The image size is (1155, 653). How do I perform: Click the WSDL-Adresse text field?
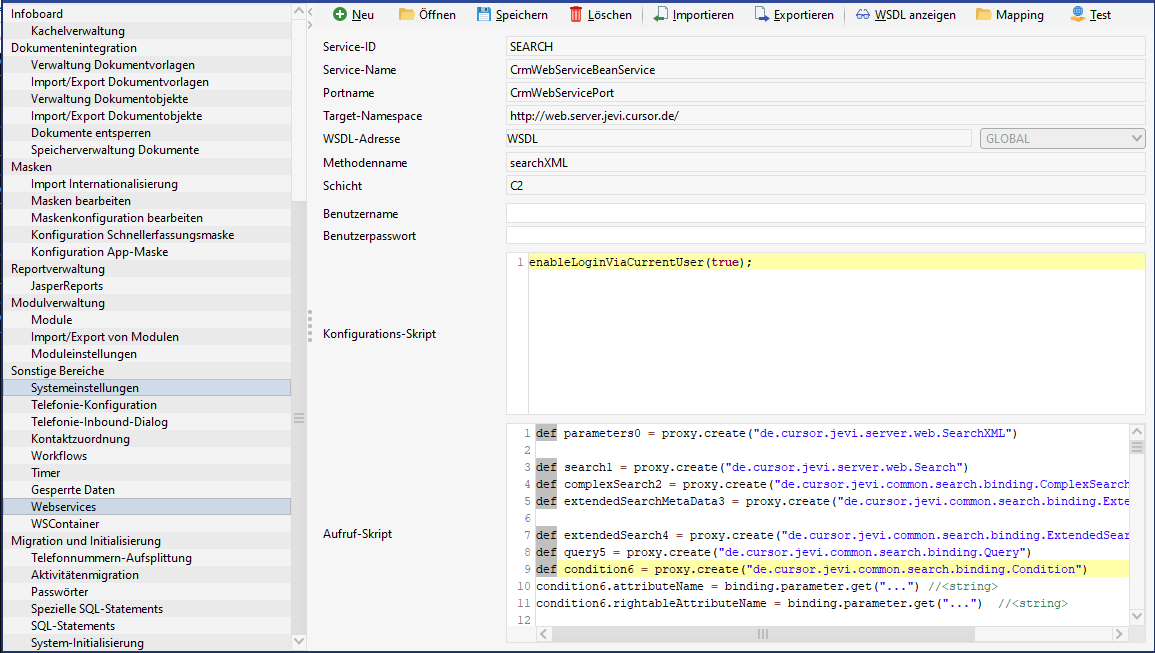[738, 139]
